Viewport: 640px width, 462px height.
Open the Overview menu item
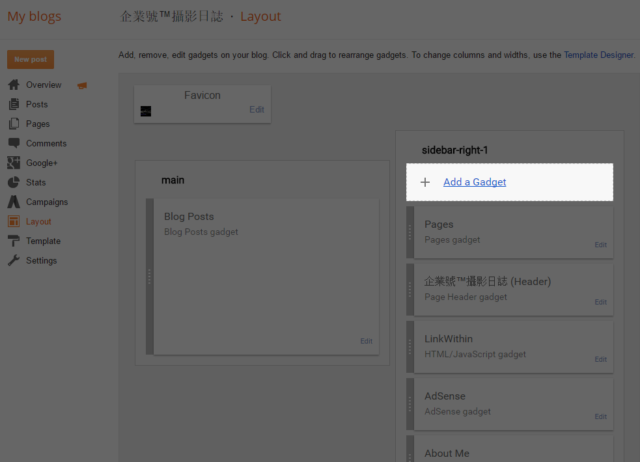click(44, 84)
